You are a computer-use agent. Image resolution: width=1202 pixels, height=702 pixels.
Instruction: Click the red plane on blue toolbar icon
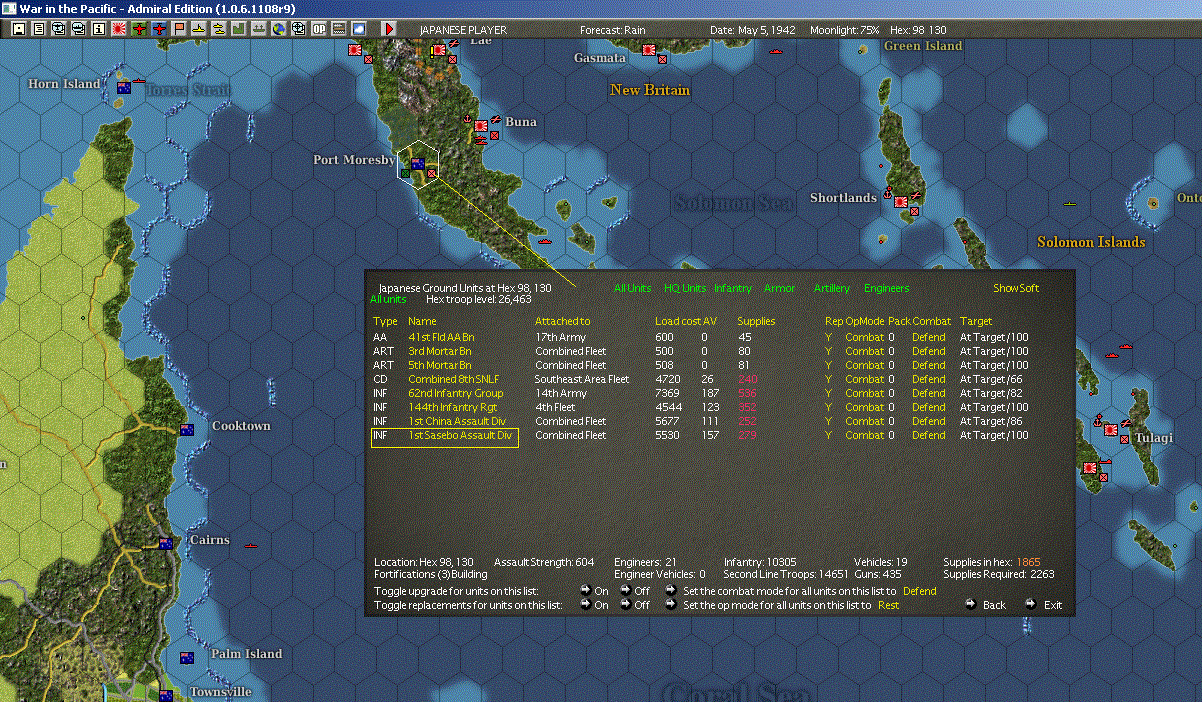click(x=159, y=29)
